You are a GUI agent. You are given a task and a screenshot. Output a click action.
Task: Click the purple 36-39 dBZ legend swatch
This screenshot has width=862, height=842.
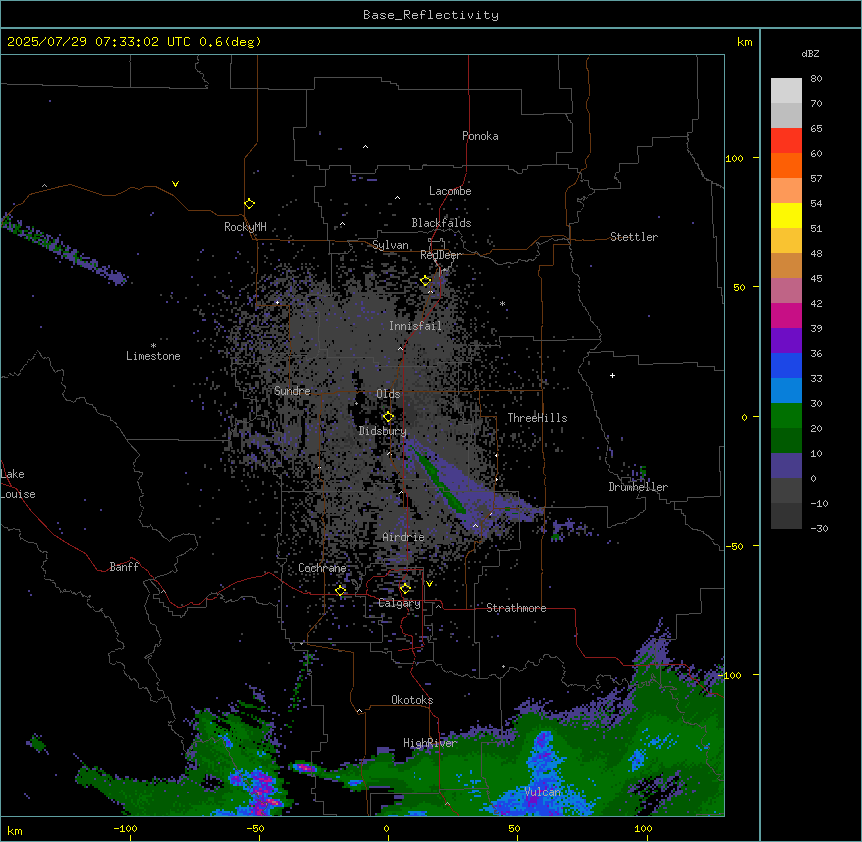786,341
